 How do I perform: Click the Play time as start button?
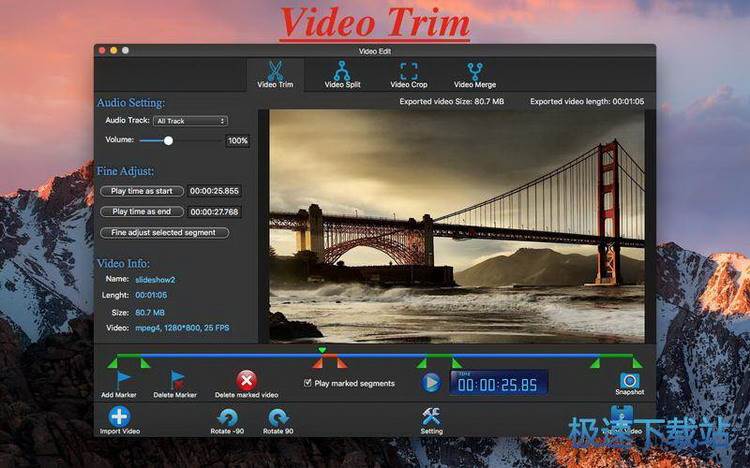[x=142, y=191]
